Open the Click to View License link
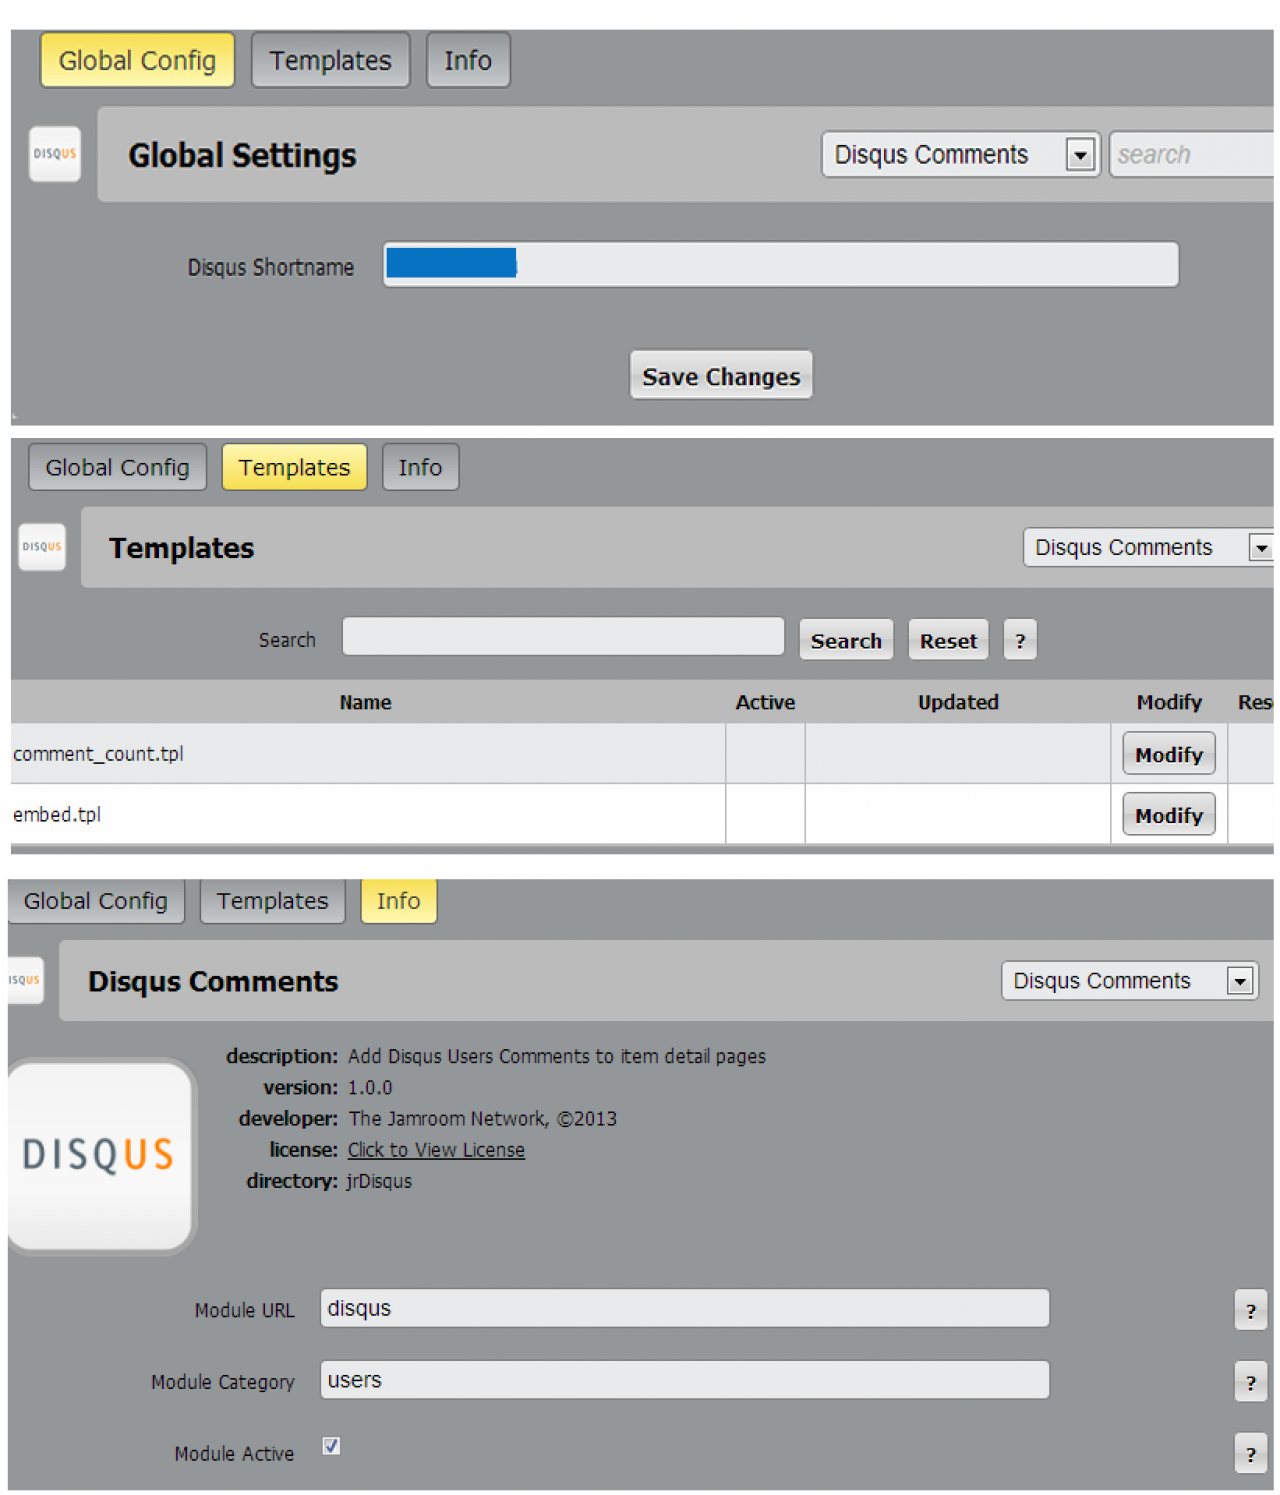 tap(436, 1150)
